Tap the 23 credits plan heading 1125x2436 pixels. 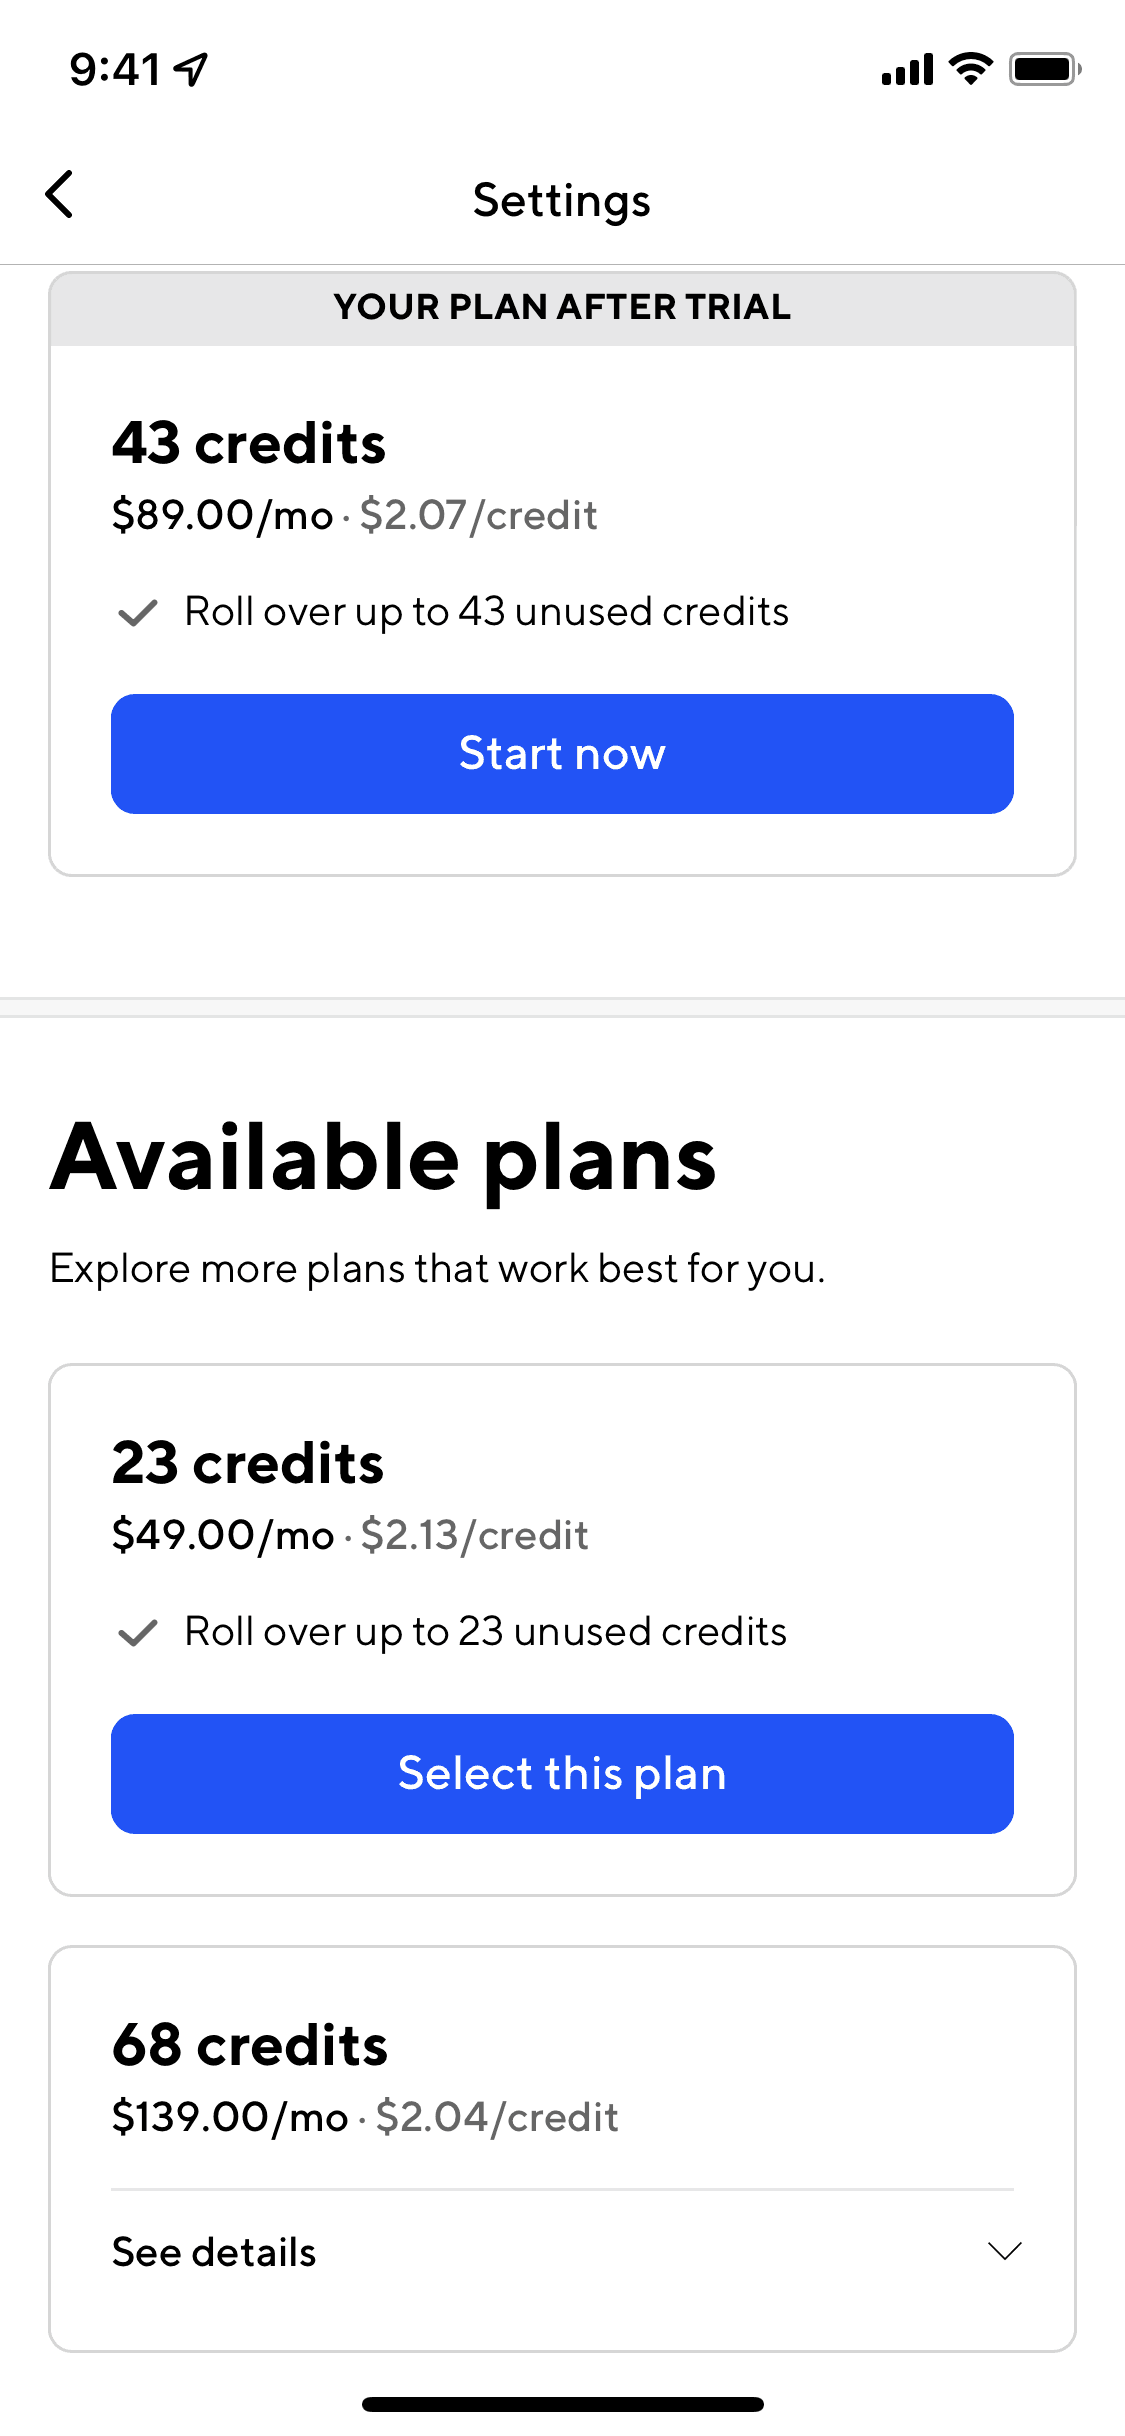tap(248, 1463)
